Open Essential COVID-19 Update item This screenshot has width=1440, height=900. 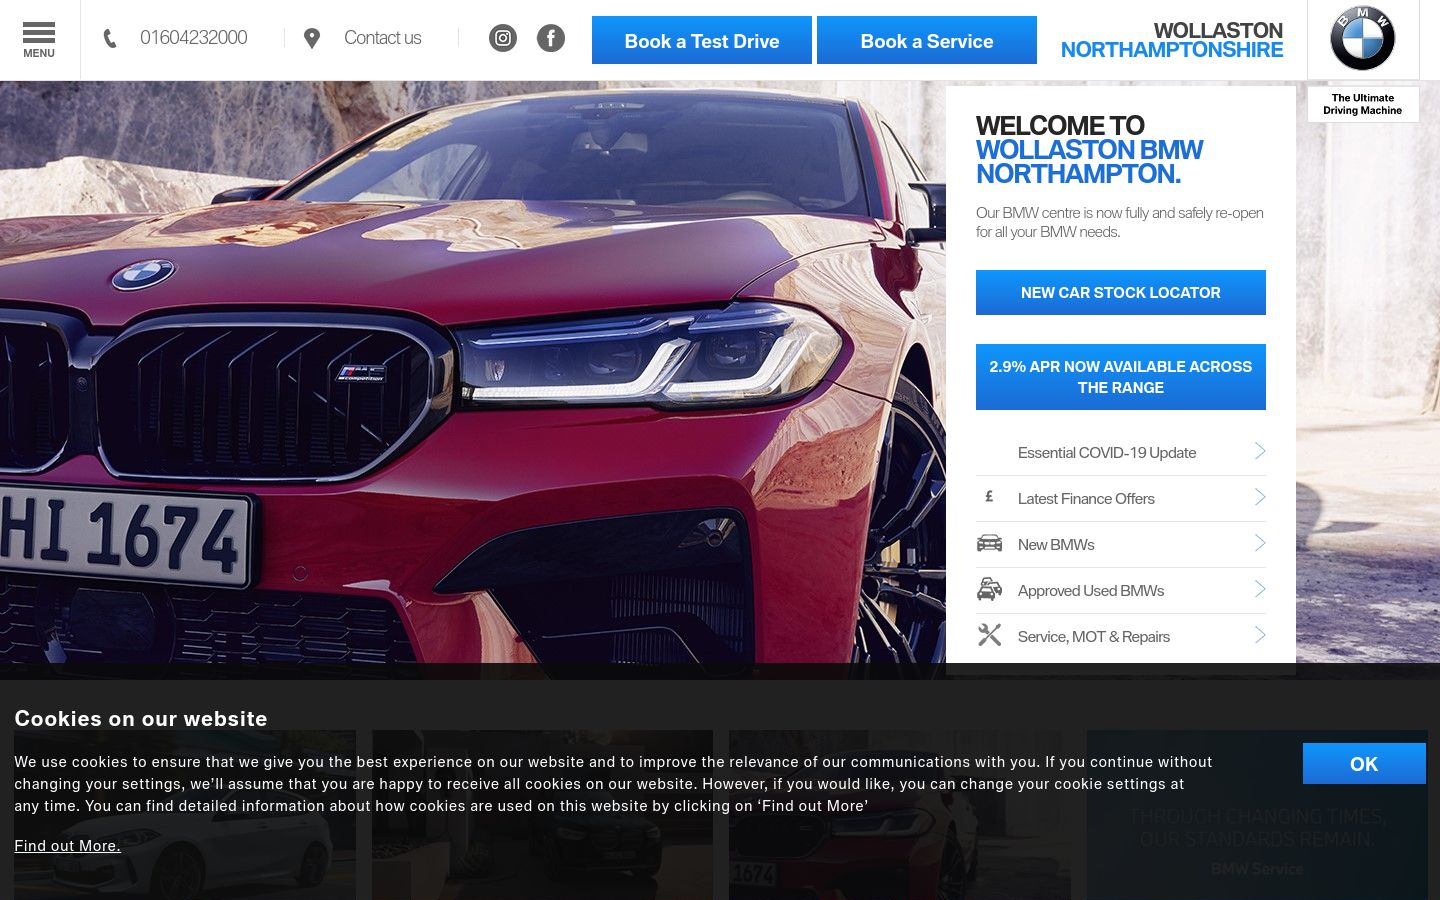1121,453
